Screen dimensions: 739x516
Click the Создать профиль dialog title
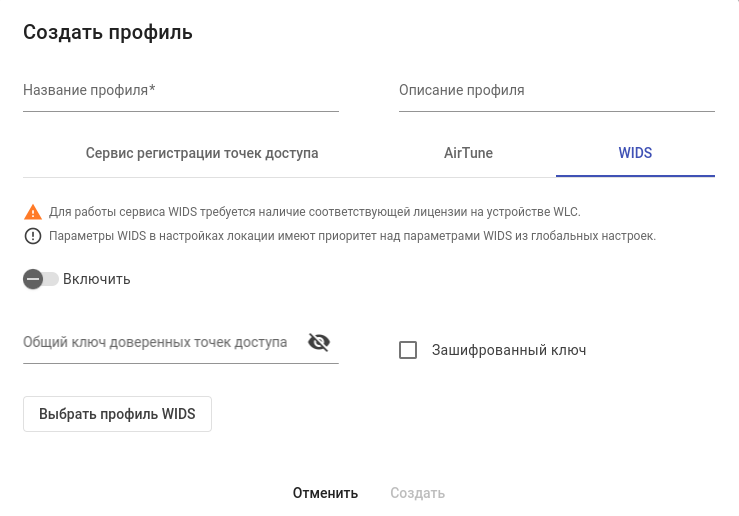tap(108, 33)
